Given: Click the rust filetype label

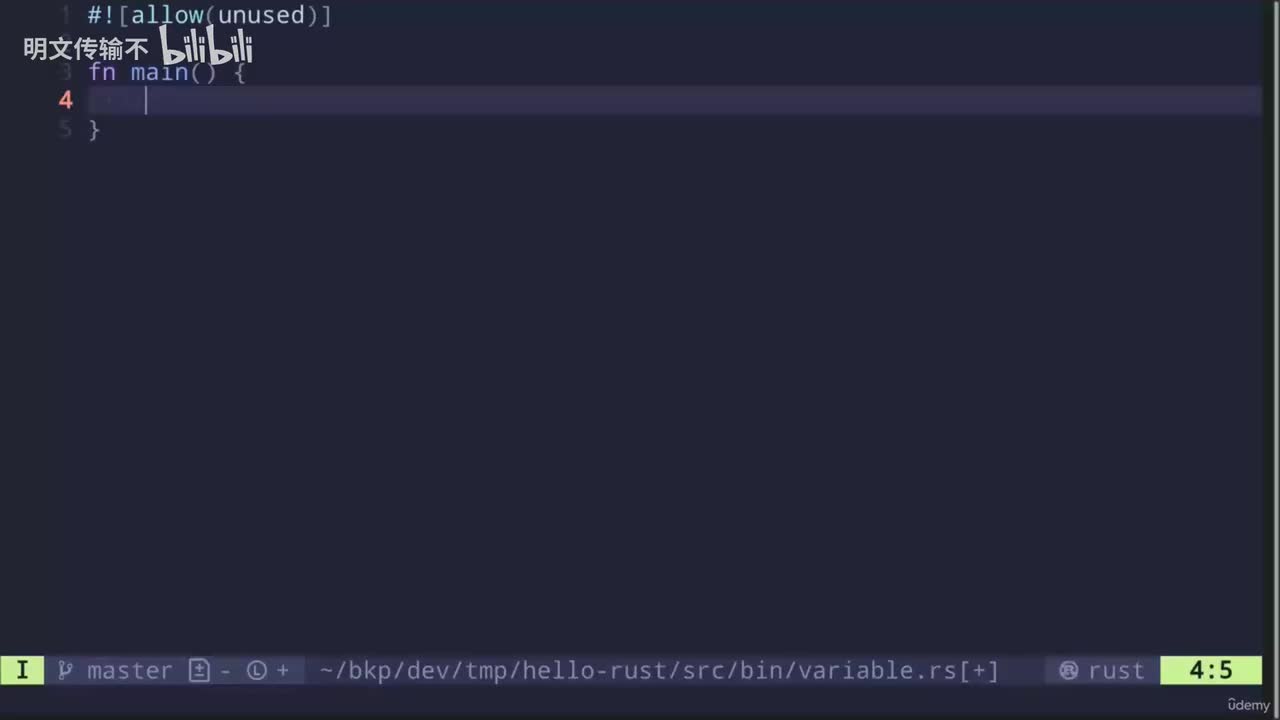Looking at the screenshot, I should click(1116, 670).
